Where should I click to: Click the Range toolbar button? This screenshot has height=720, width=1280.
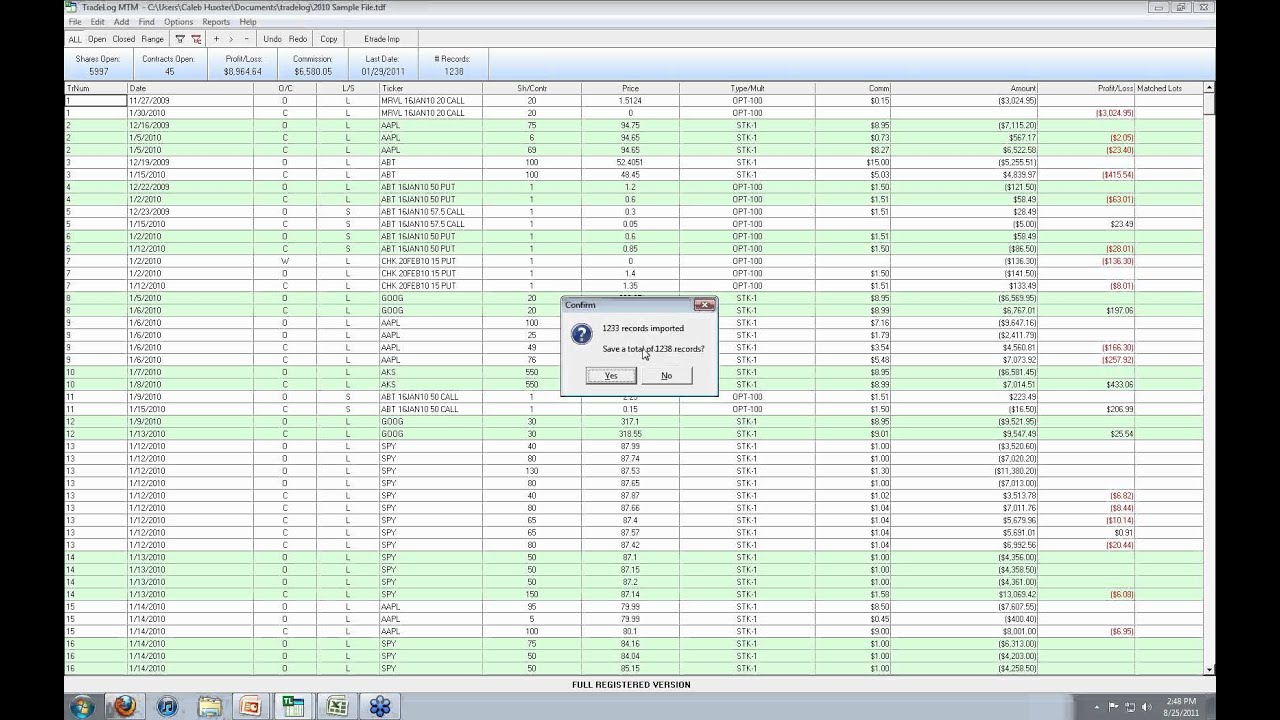click(152, 39)
